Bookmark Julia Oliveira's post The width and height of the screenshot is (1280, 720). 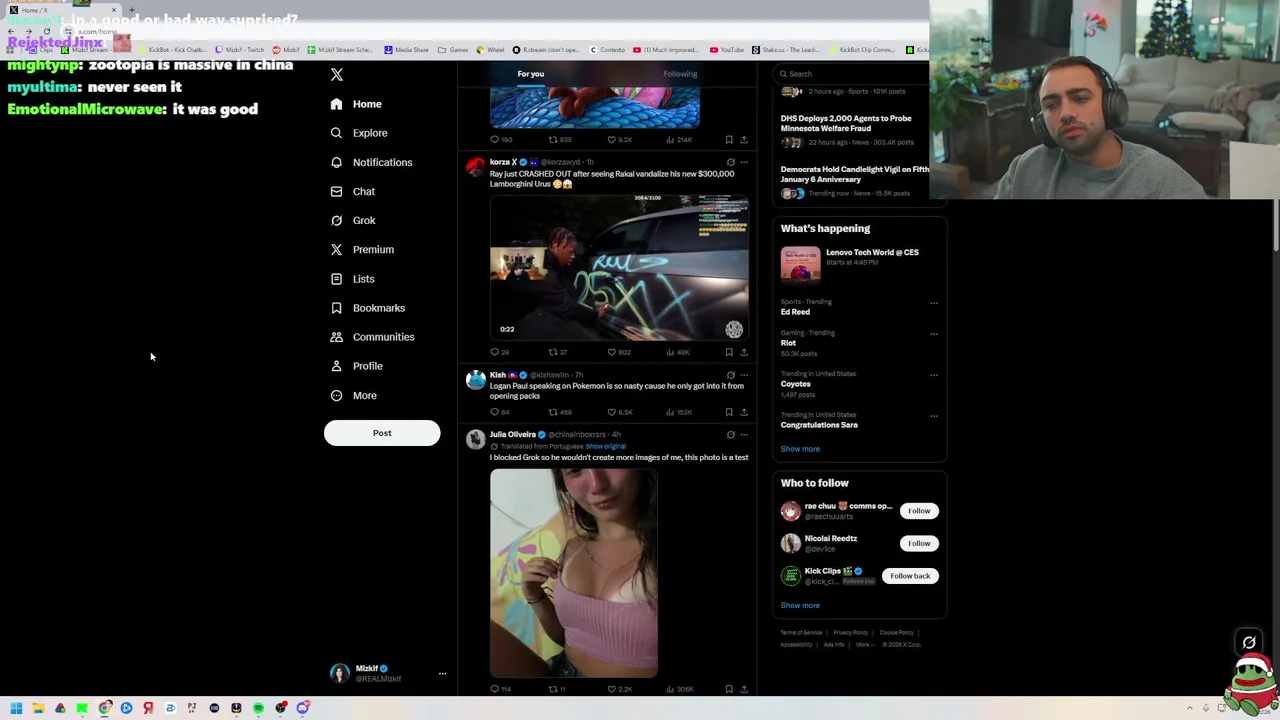(729, 689)
